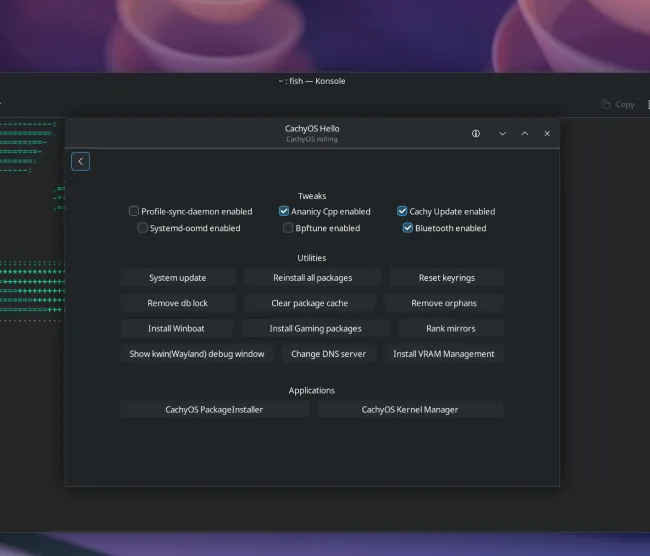Click Rank mirrors button
The width and height of the screenshot is (650, 556).
(451, 328)
